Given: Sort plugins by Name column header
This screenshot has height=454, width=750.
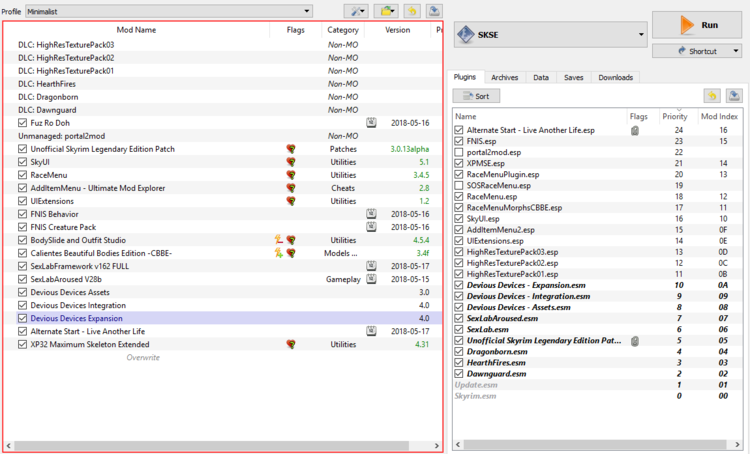Looking at the screenshot, I should click(540, 116).
